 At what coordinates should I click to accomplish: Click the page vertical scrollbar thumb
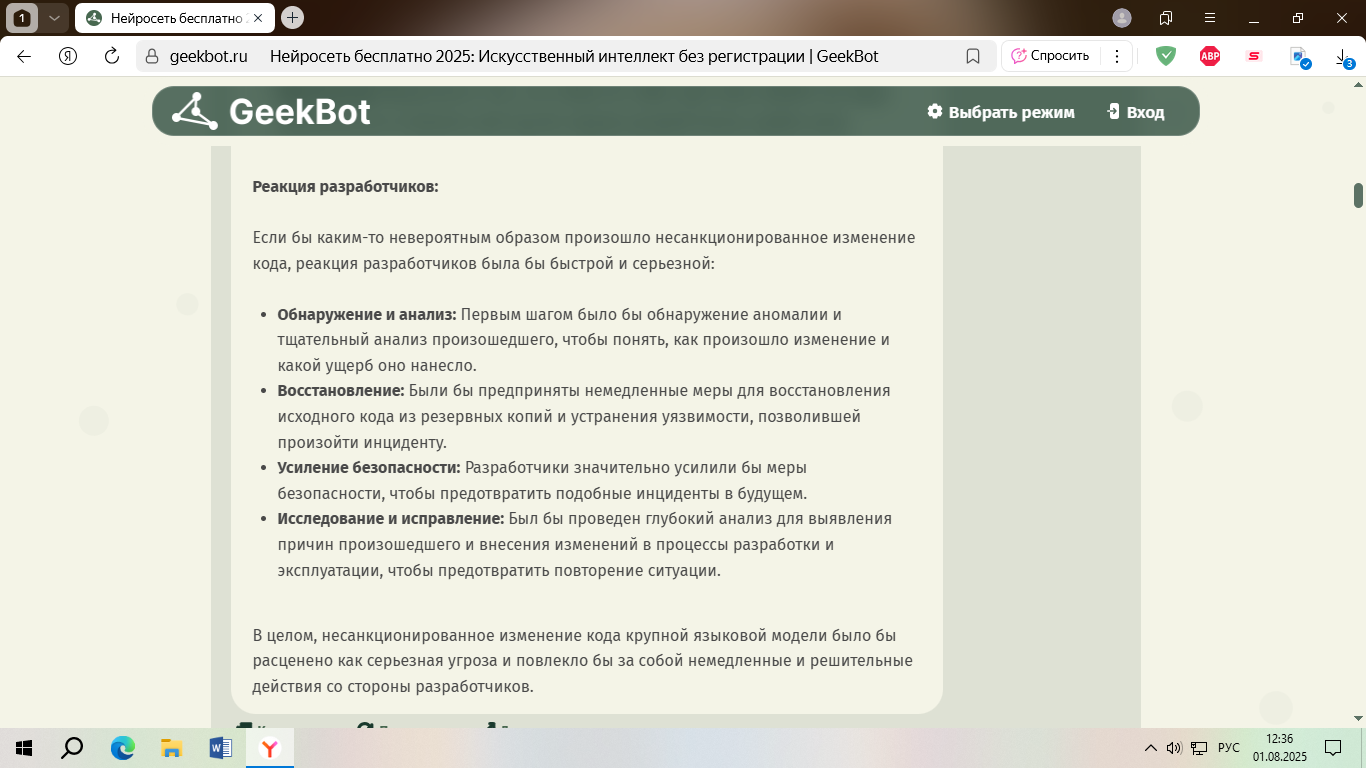click(x=1358, y=195)
